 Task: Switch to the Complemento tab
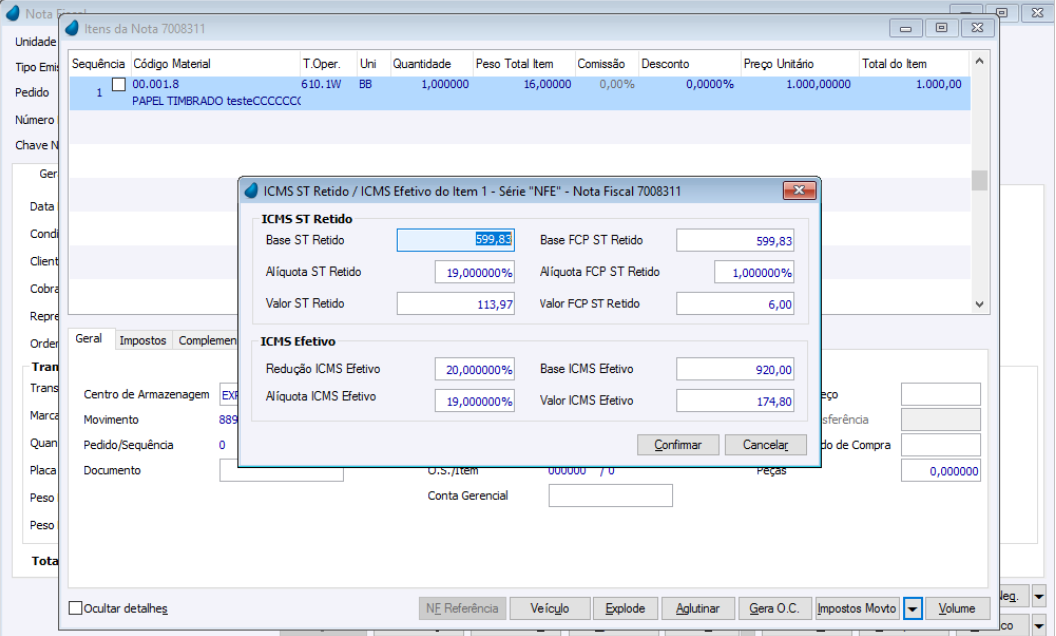coord(207,340)
